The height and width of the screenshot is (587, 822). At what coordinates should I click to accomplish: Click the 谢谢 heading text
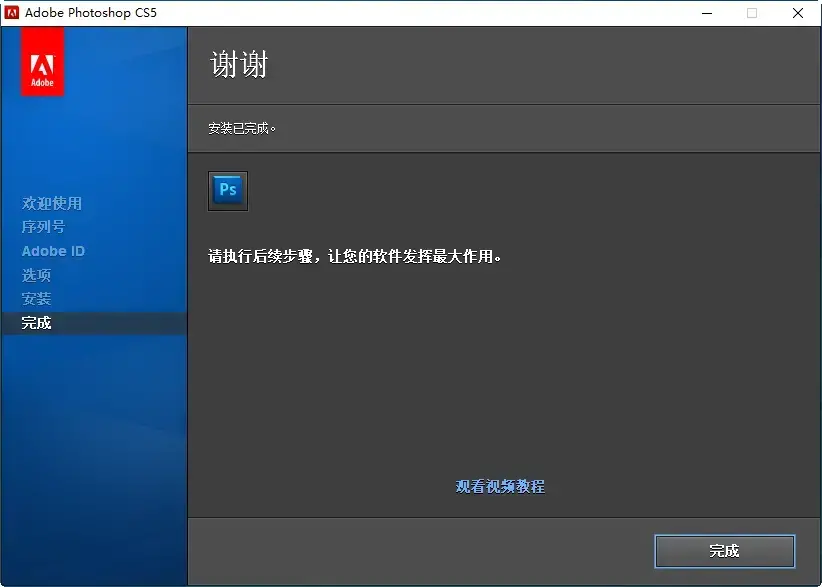point(239,64)
